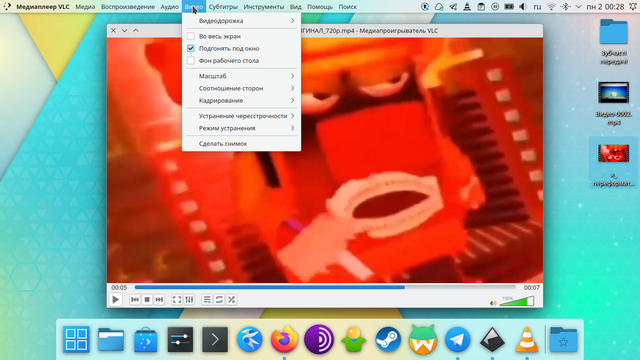Toggle remaining time display 00:07
Viewport: 640px width, 360px height.
pyautogui.click(x=531, y=287)
